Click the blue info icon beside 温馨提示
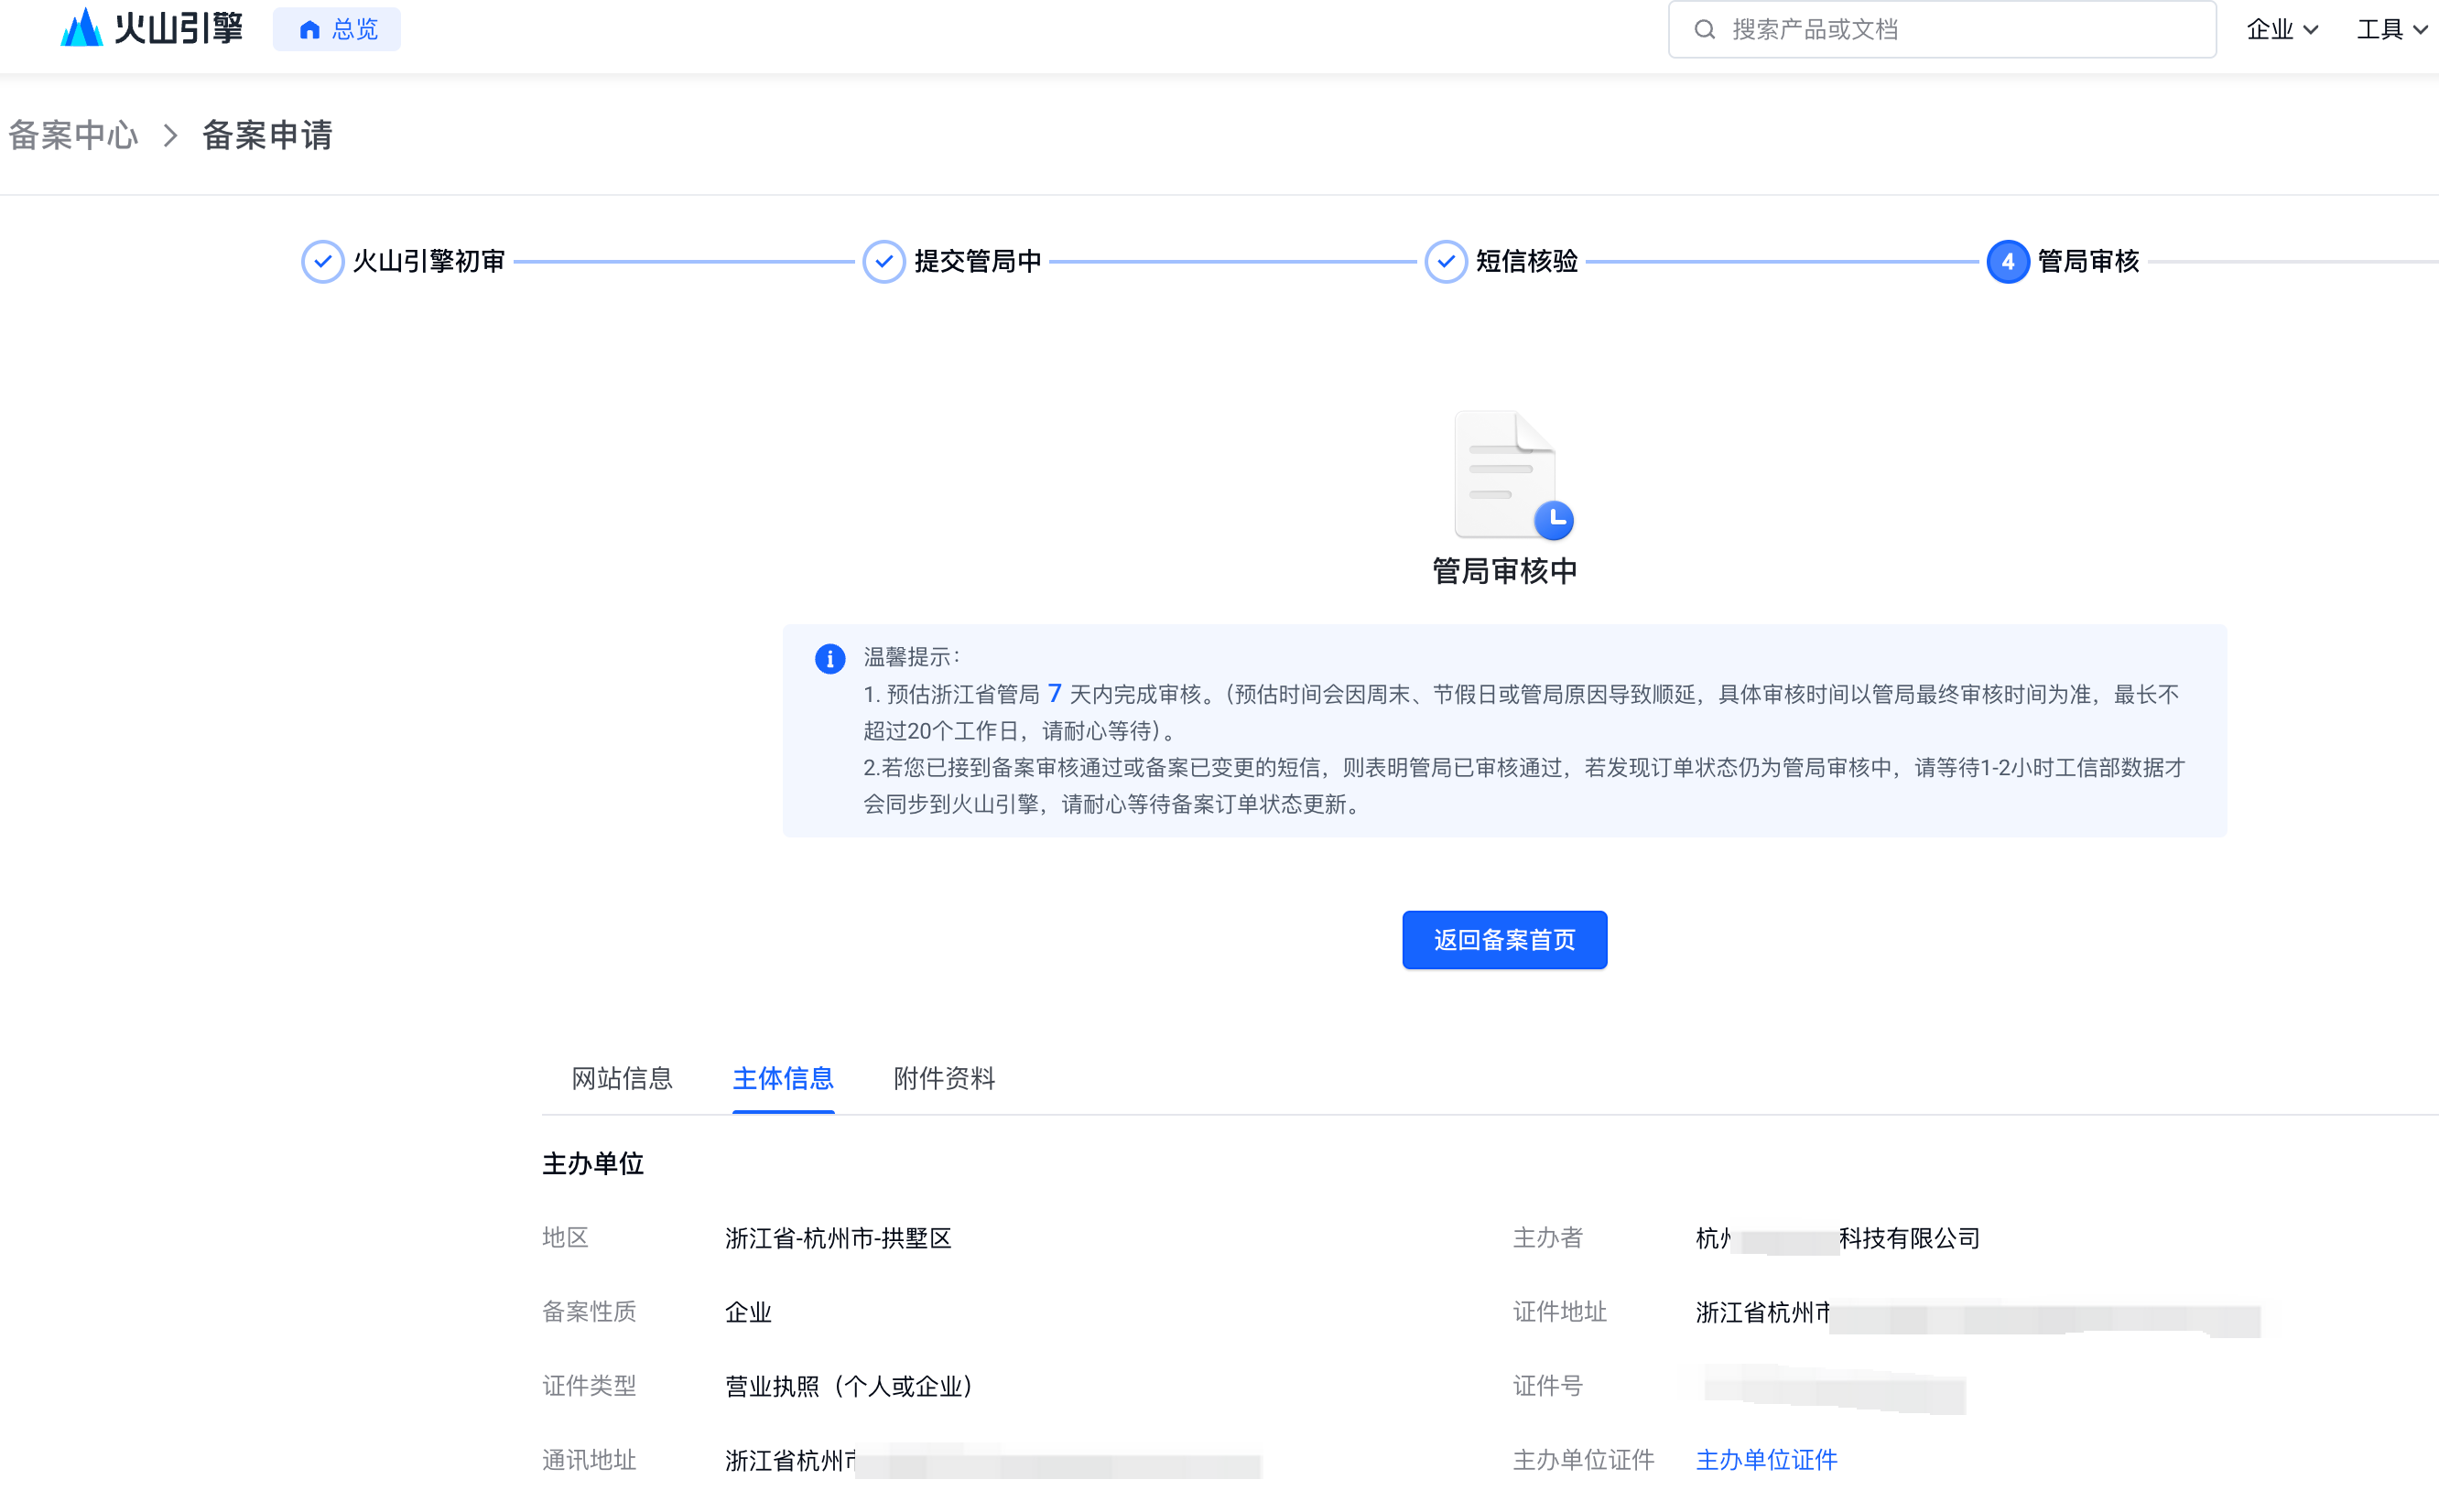Image resolution: width=2439 pixels, height=1512 pixels. [830, 658]
